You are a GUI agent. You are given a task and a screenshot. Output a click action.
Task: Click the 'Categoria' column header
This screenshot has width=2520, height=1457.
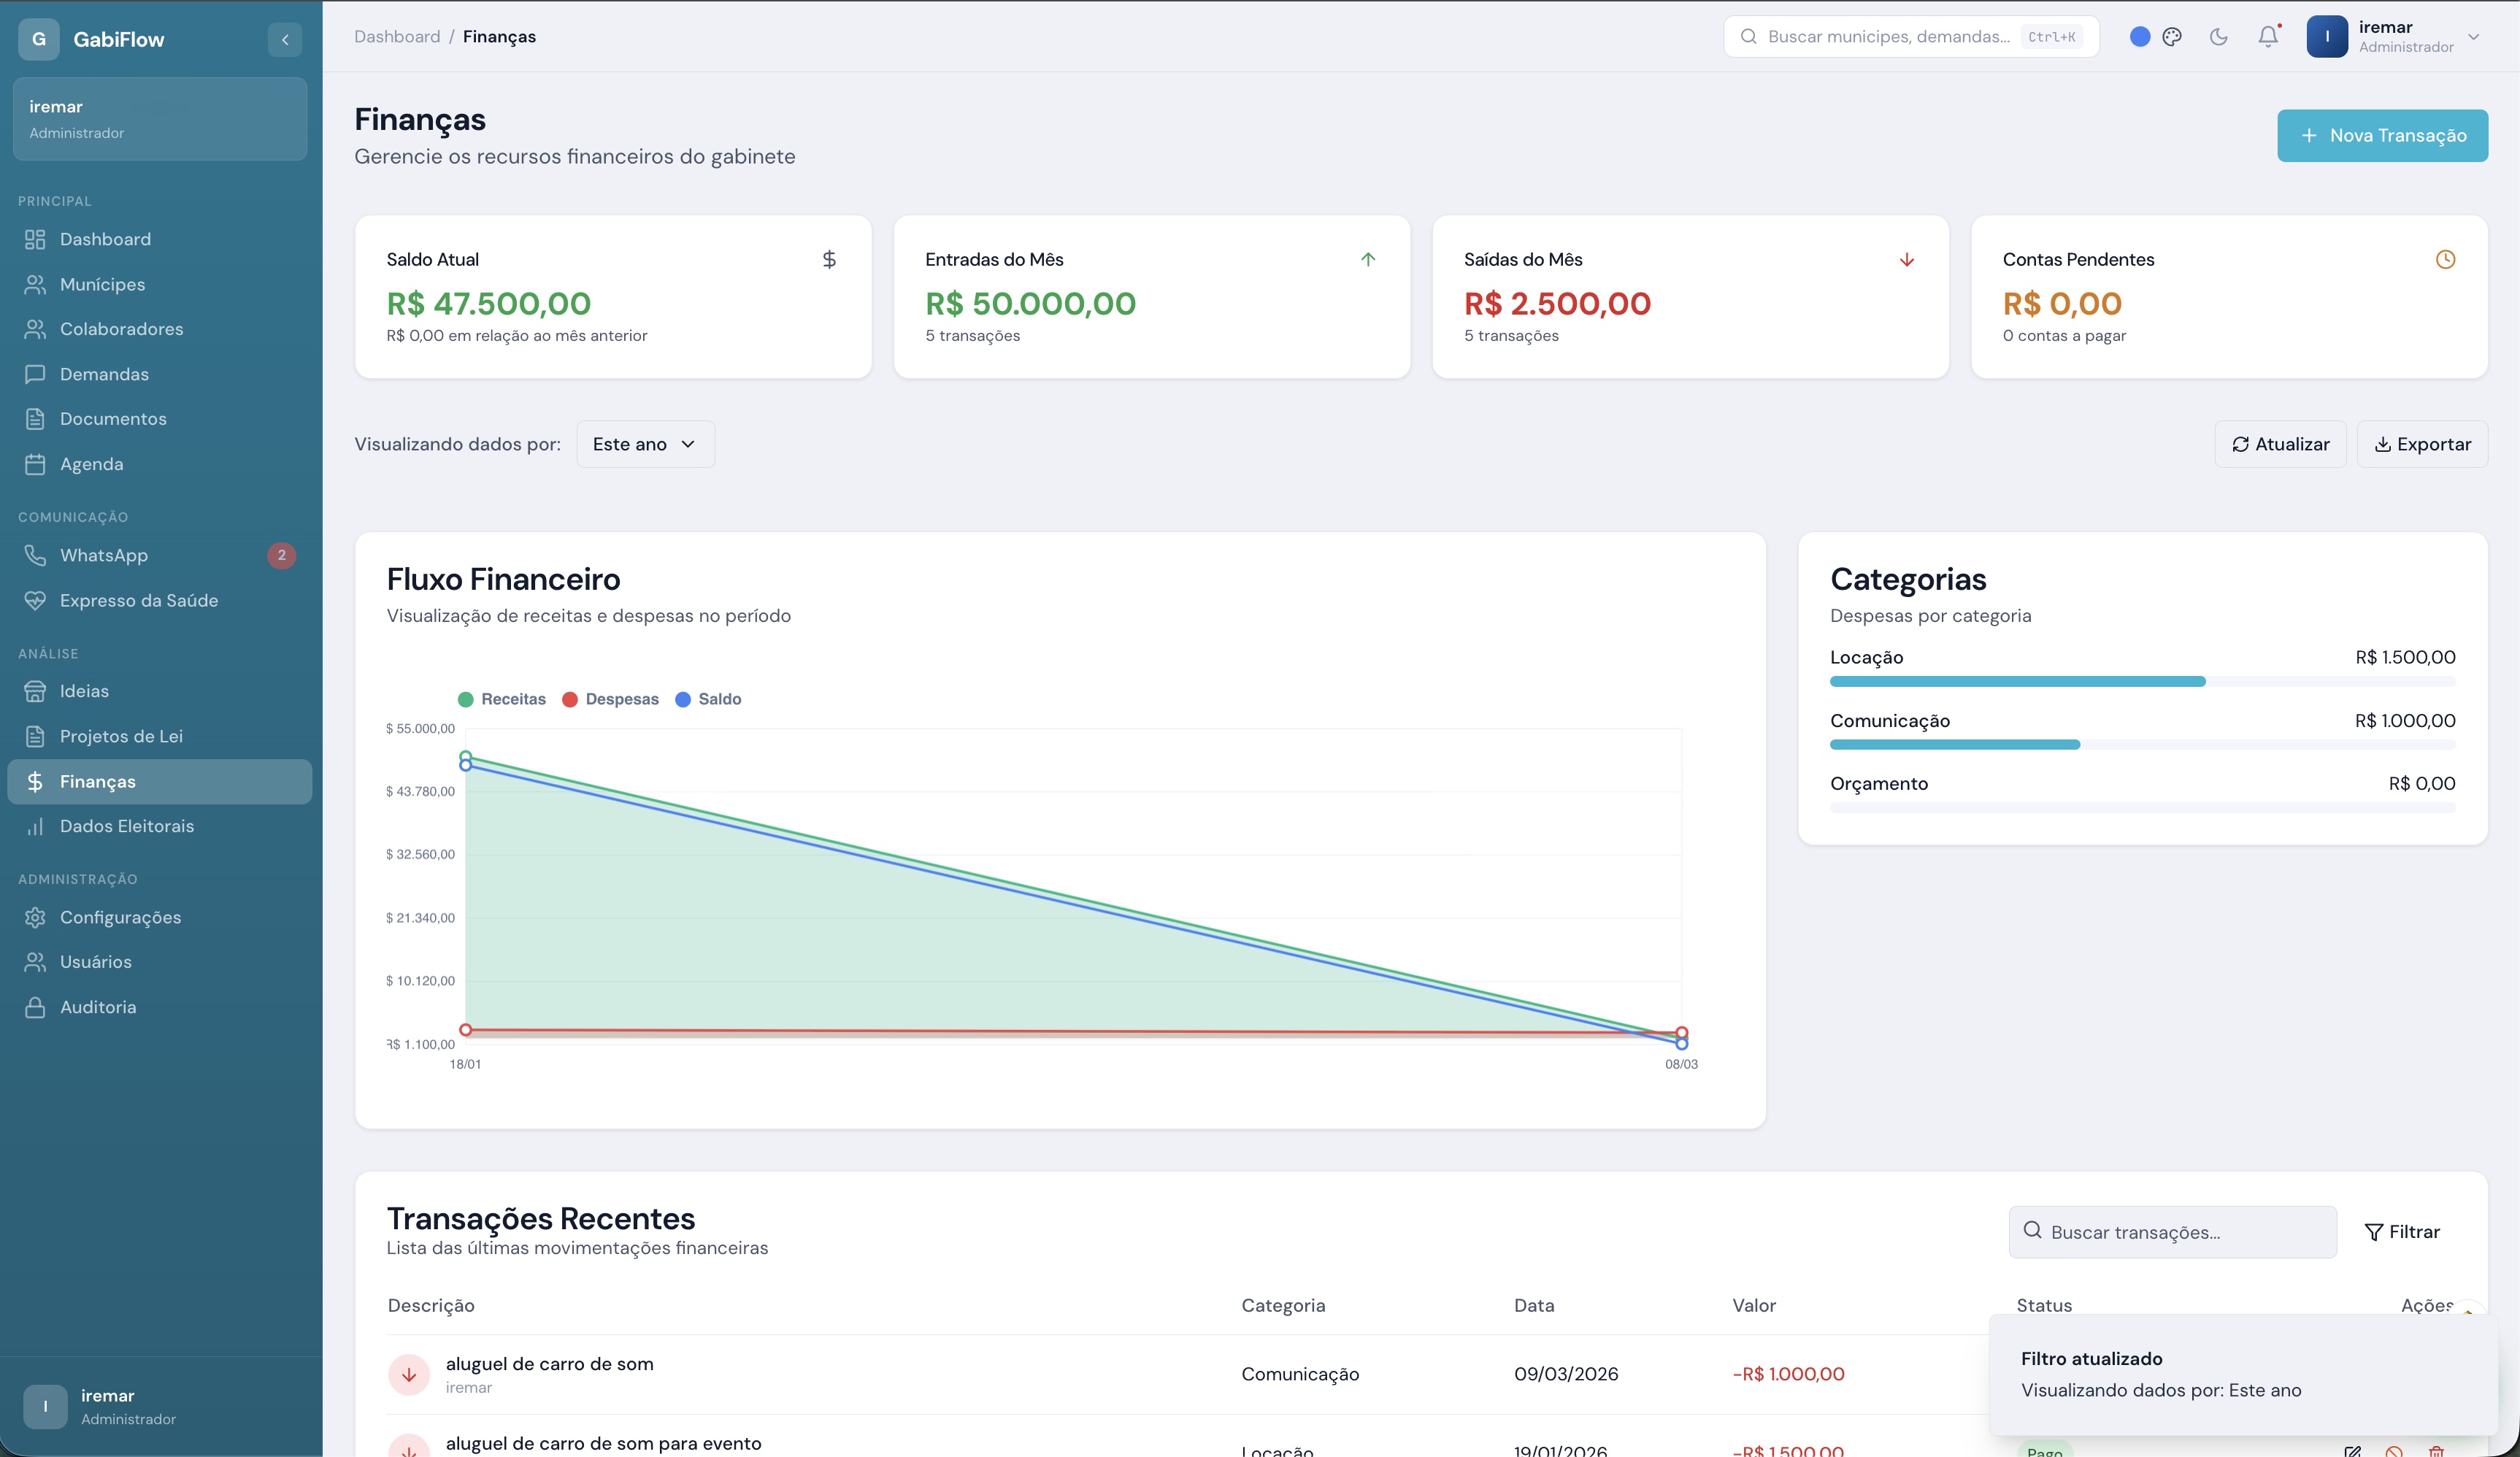[x=1283, y=1305]
